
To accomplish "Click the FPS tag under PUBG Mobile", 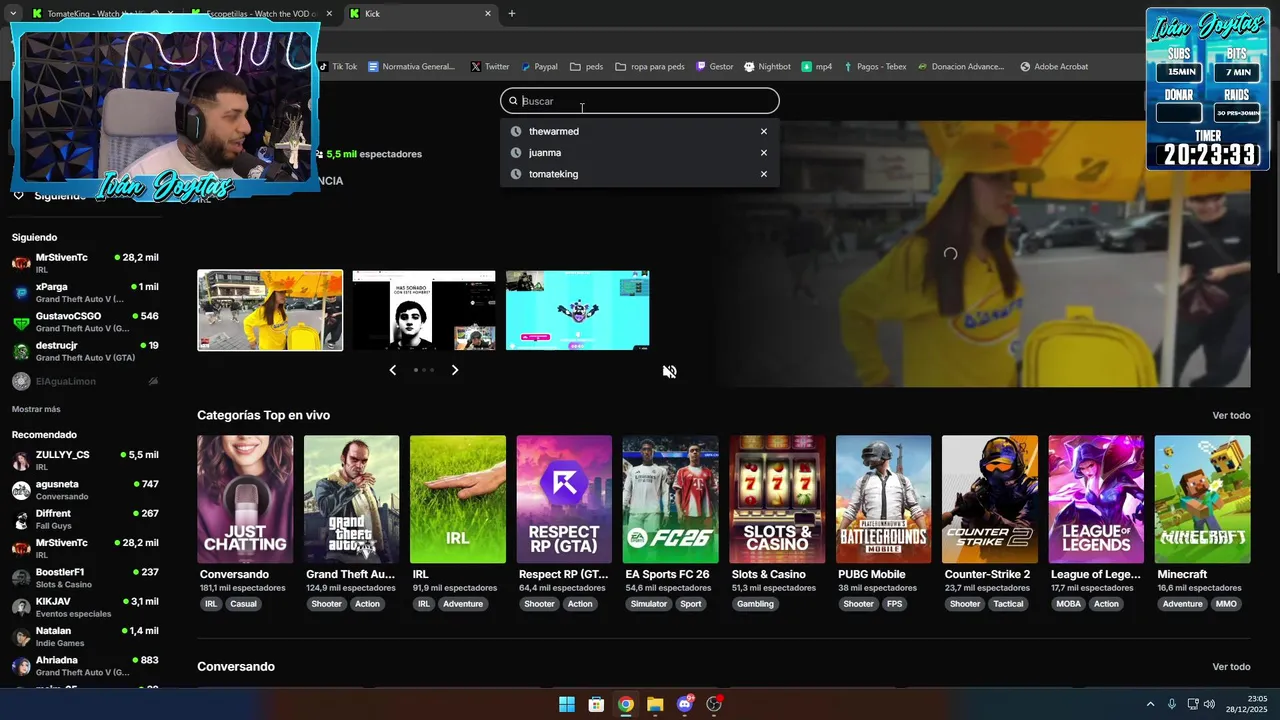I will 894,604.
